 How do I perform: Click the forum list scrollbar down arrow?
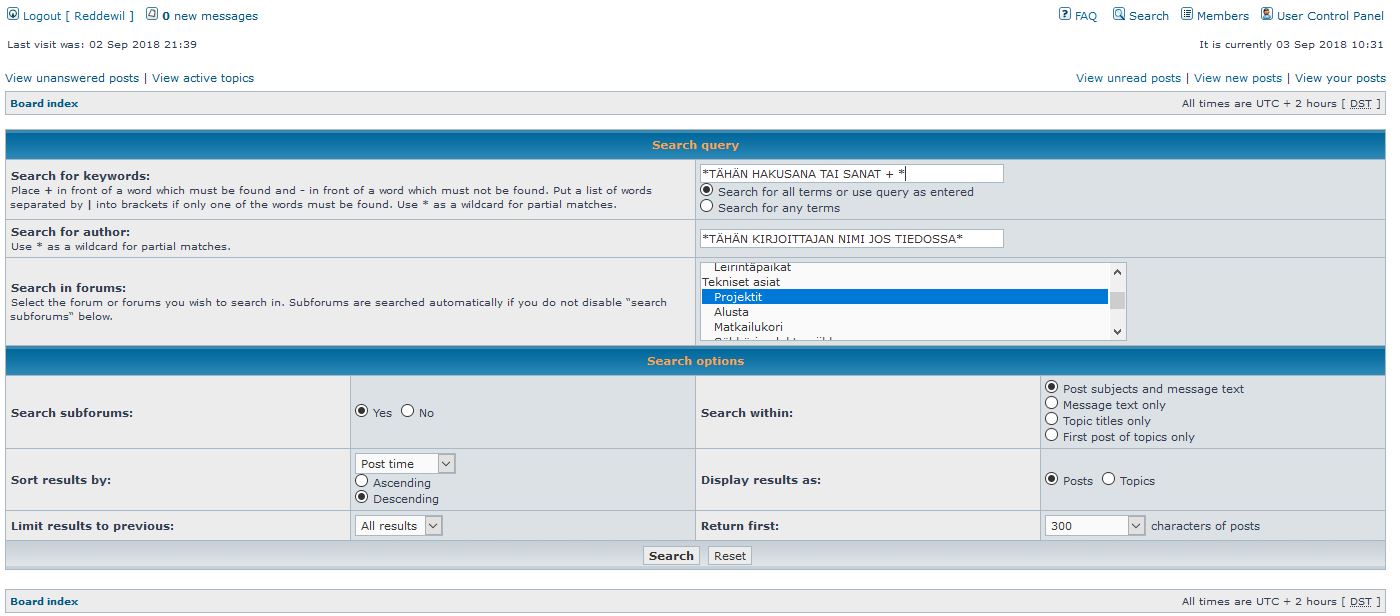coord(1117,332)
